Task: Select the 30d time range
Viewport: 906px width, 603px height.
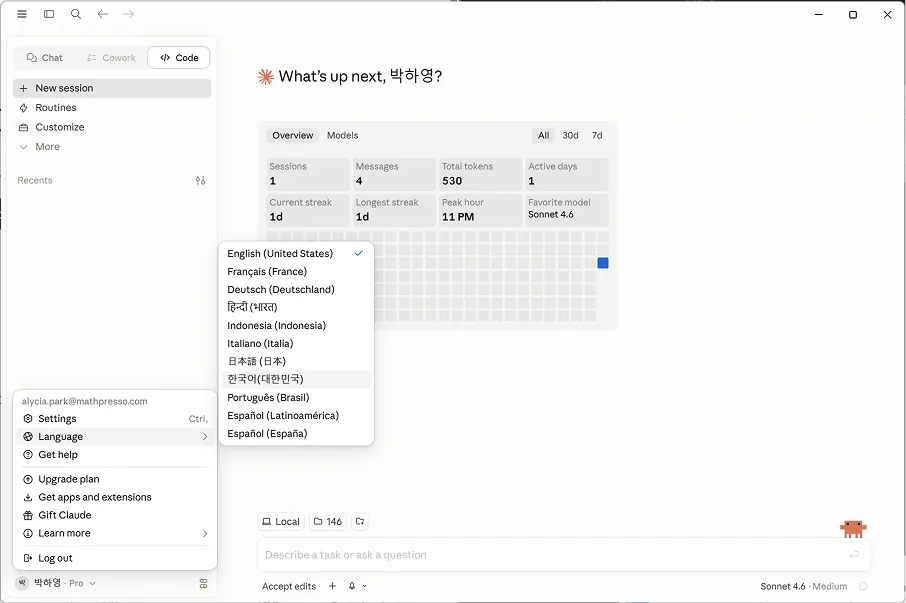Action: (570, 135)
